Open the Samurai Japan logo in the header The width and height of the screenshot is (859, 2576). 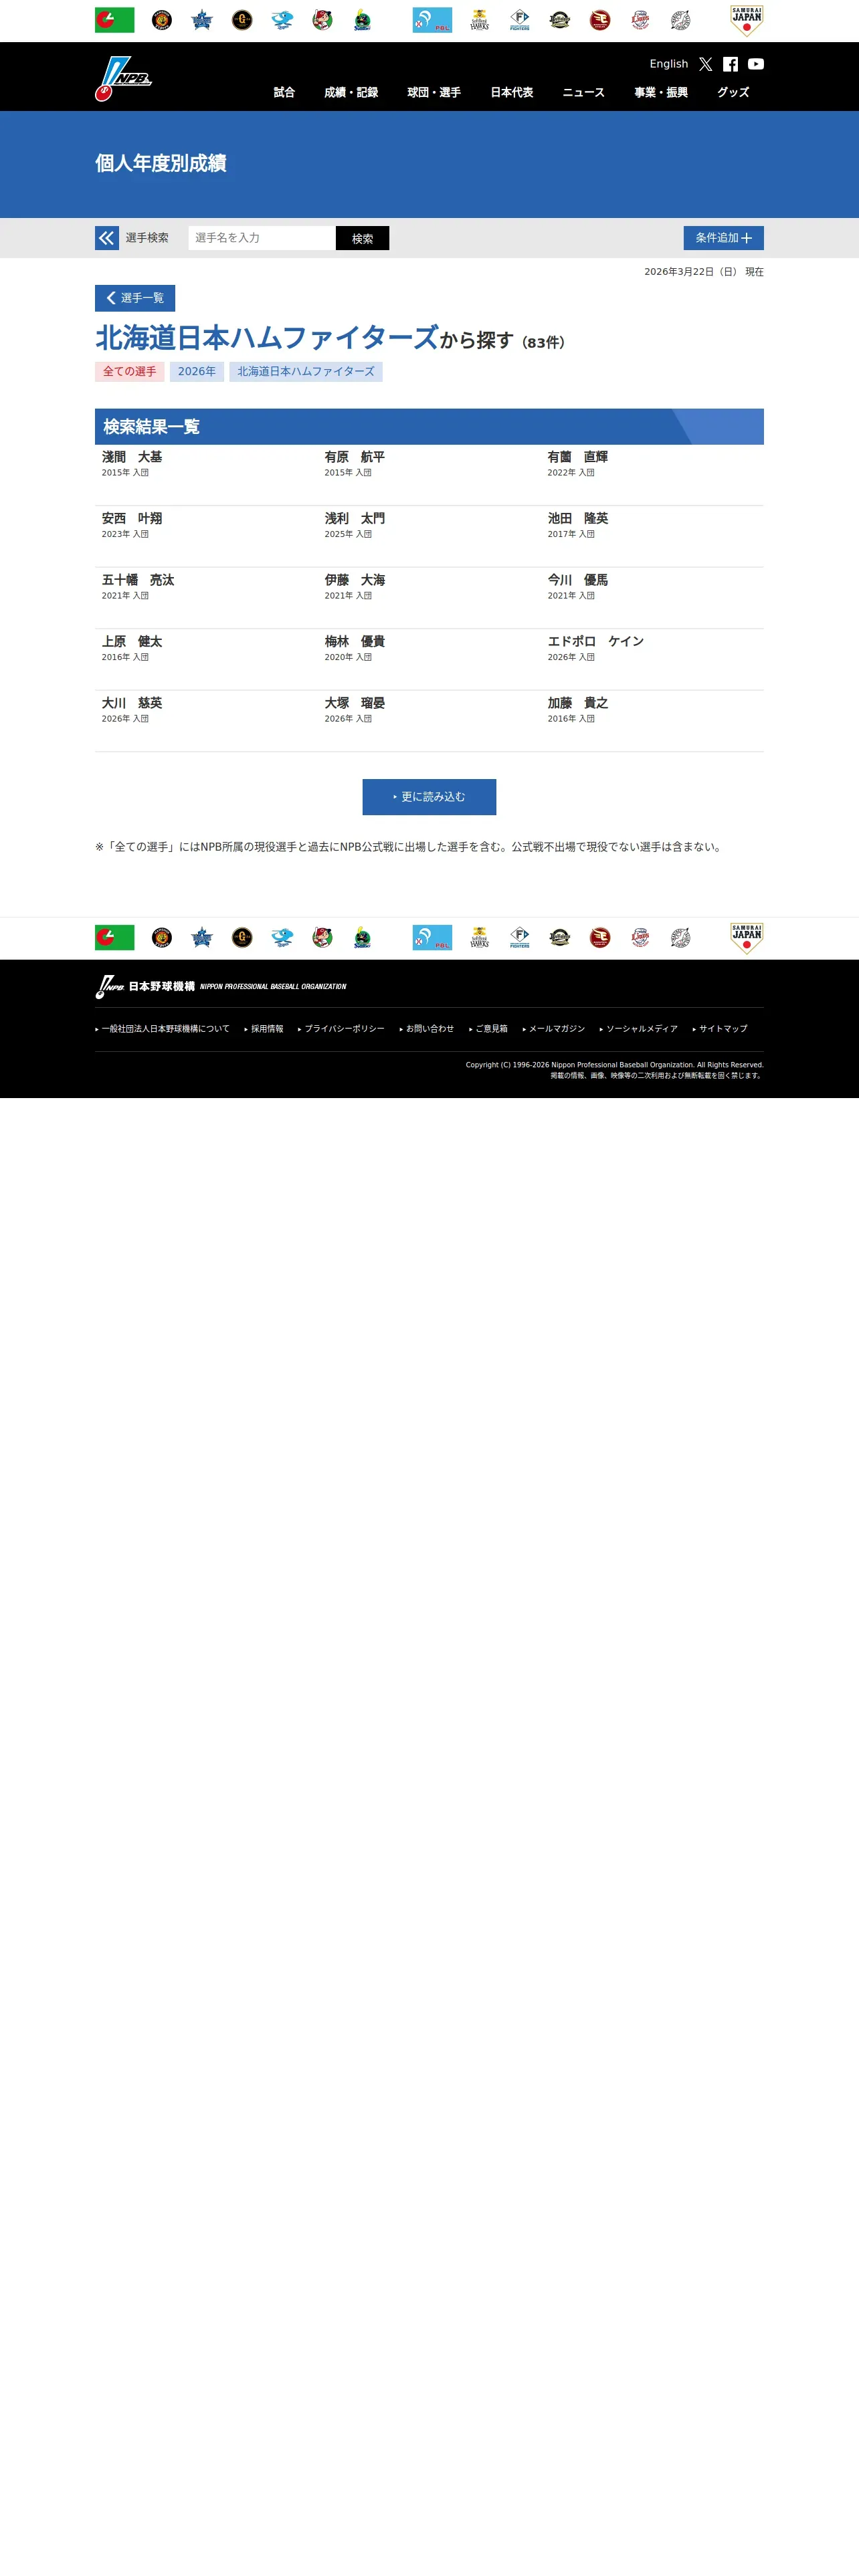tap(747, 21)
